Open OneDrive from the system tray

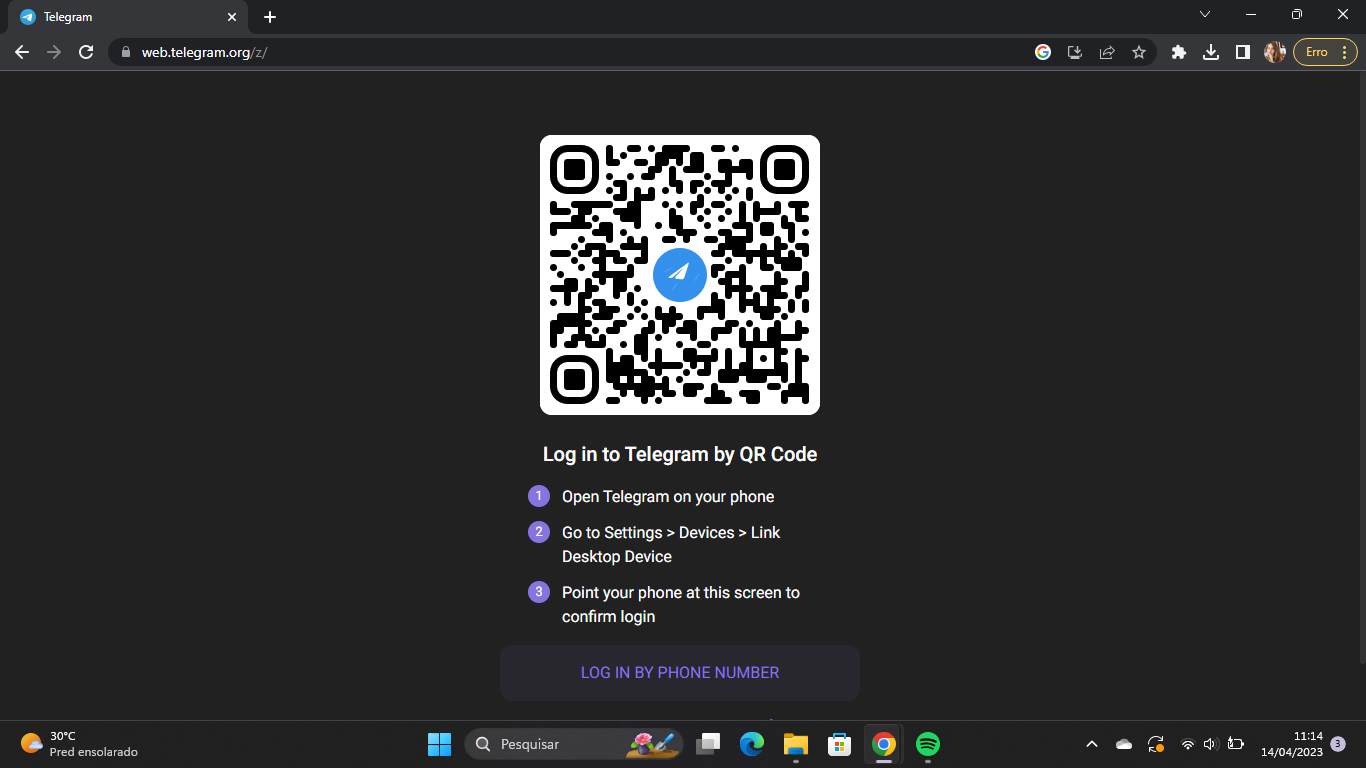(x=1123, y=744)
